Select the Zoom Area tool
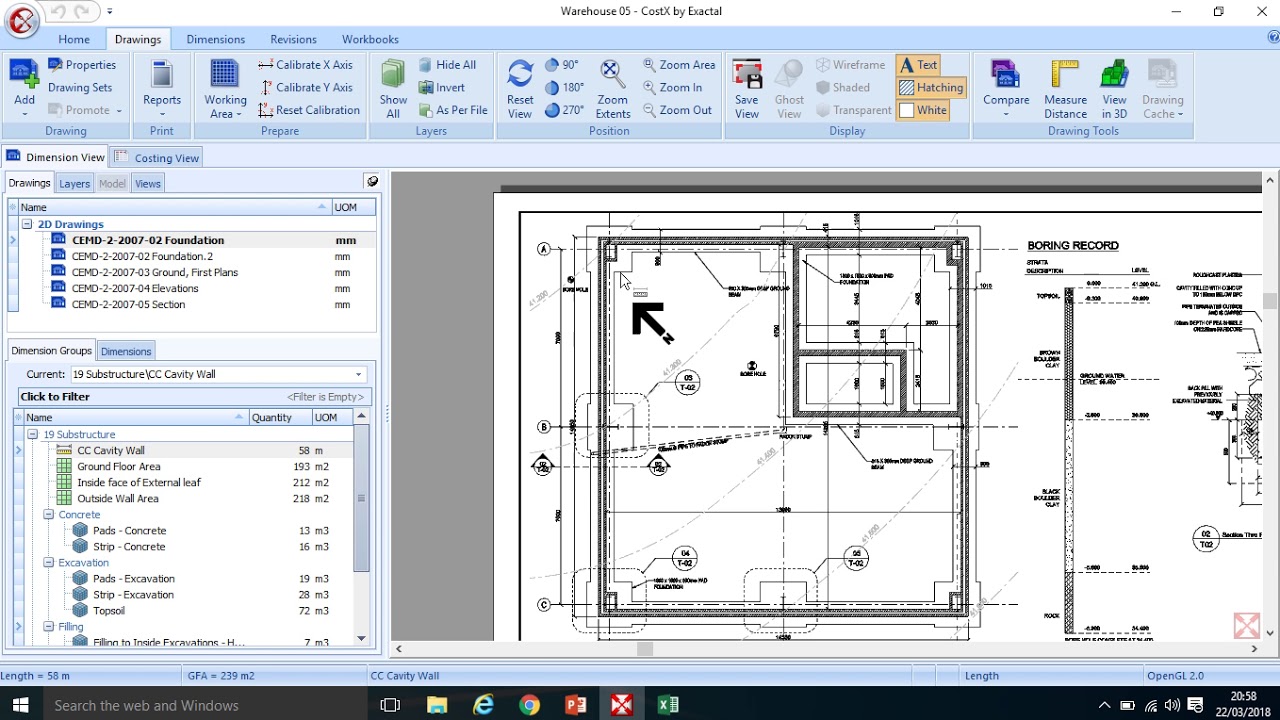 [679, 65]
